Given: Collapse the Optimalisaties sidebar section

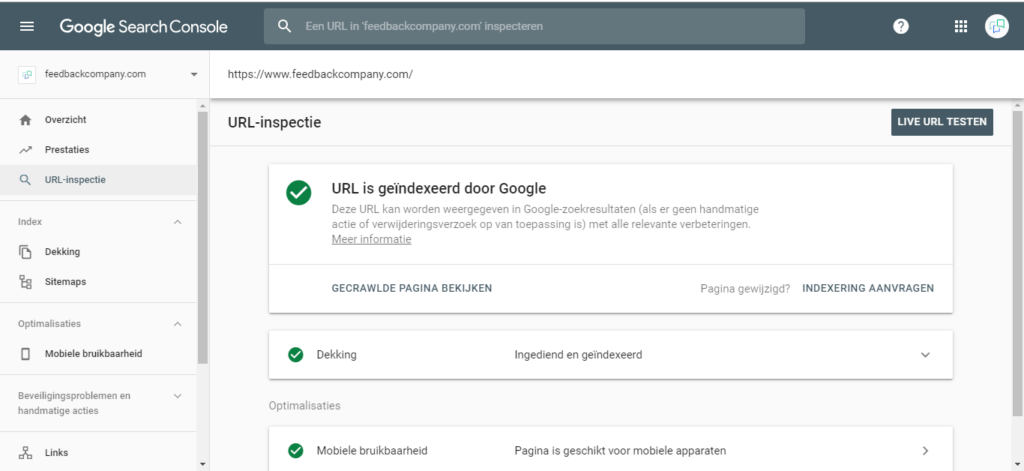Looking at the screenshot, I should pyautogui.click(x=178, y=324).
